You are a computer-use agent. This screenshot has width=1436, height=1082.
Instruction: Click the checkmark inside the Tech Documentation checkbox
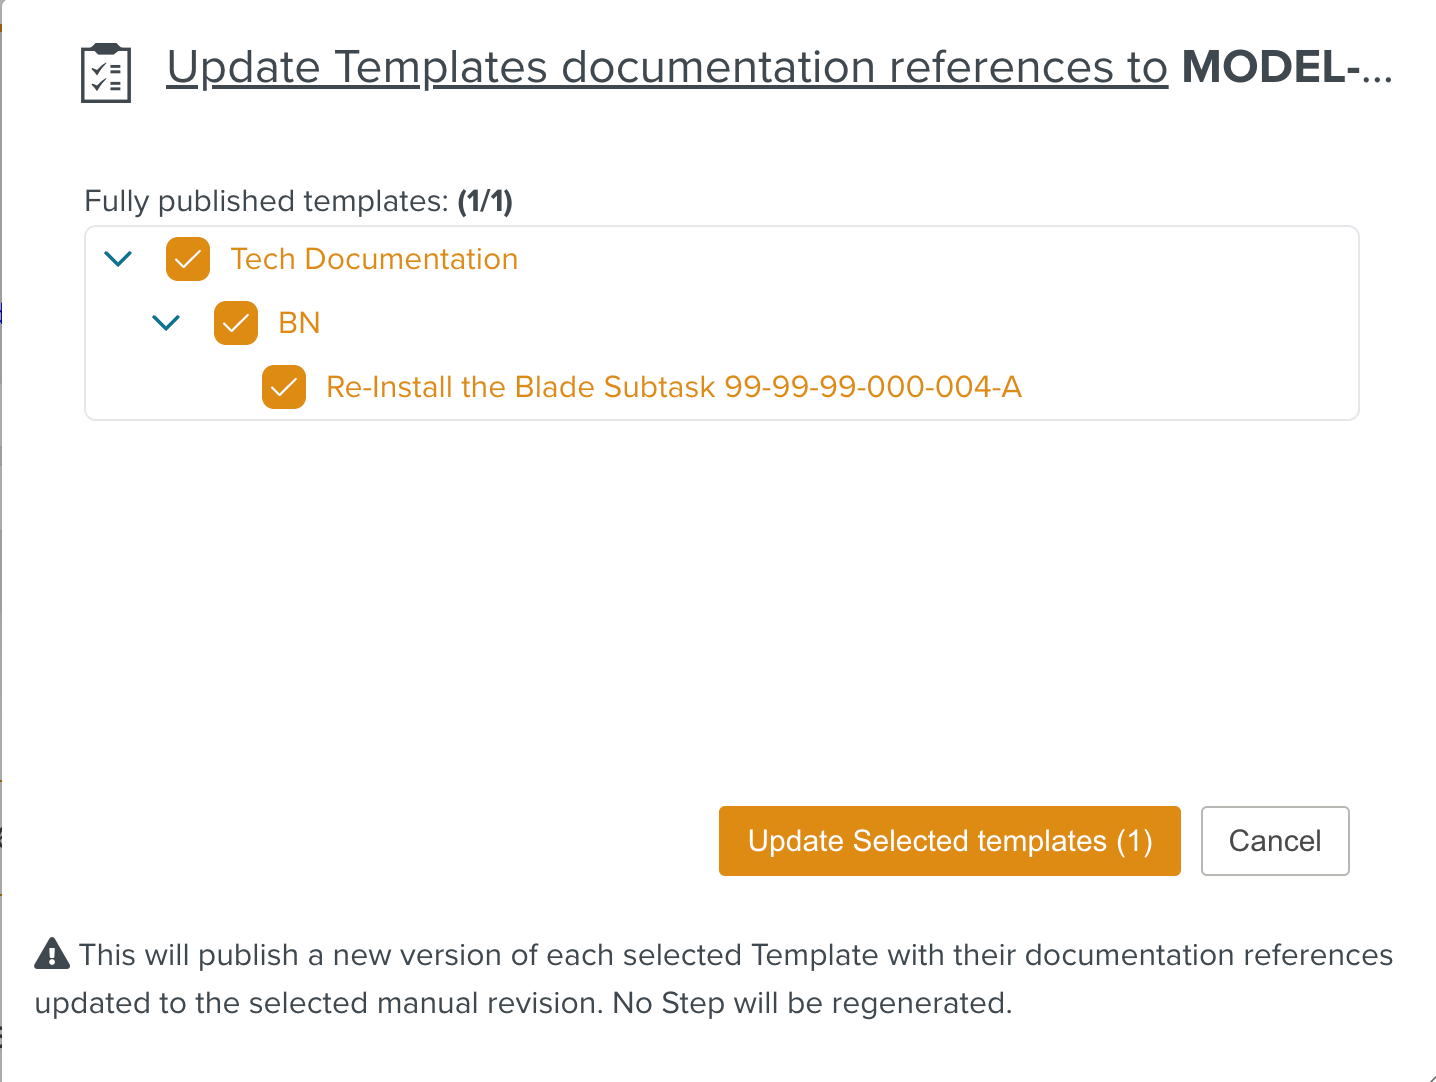187,258
